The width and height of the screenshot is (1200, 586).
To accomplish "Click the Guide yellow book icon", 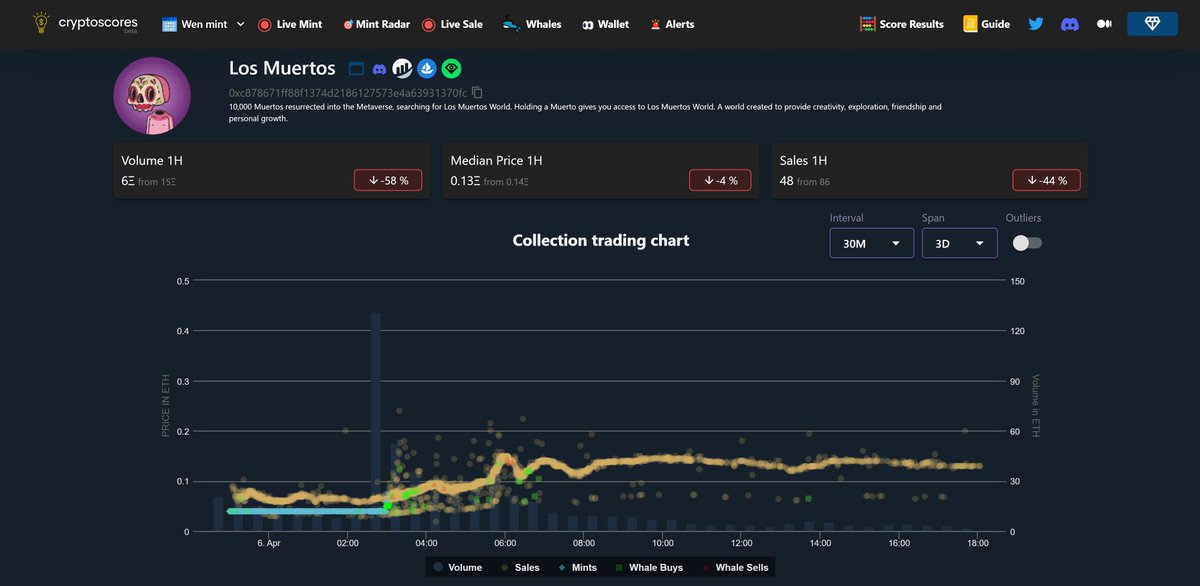I will tap(969, 24).
